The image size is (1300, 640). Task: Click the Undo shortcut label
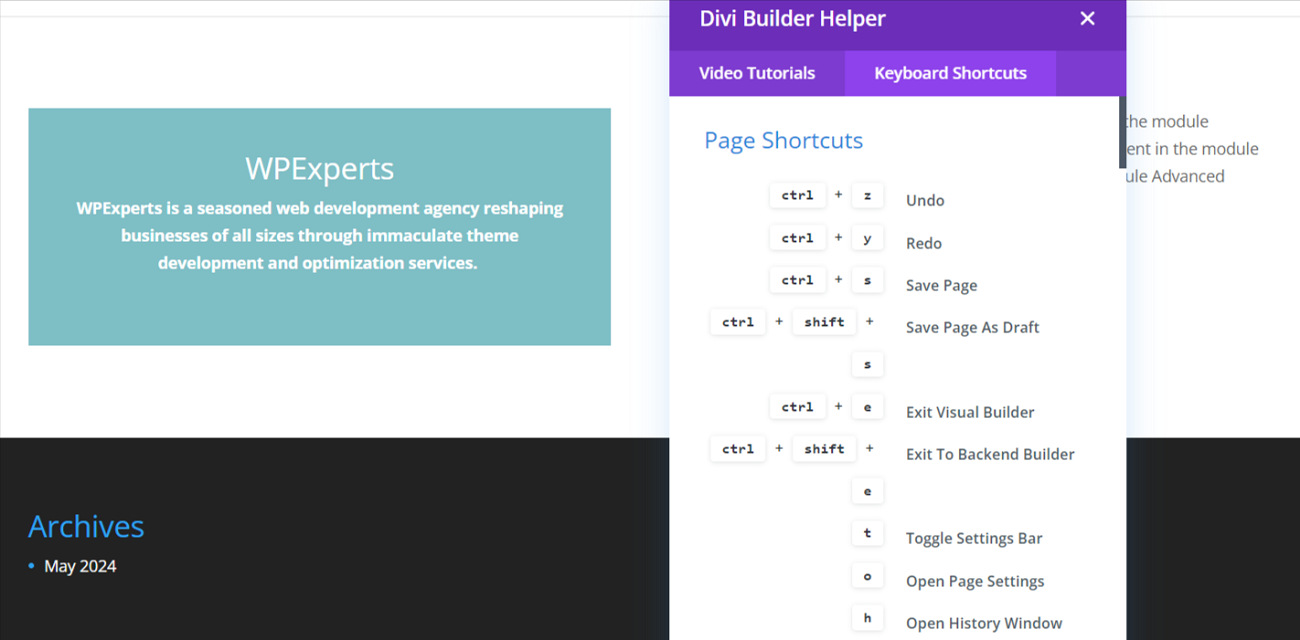tap(925, 200)
